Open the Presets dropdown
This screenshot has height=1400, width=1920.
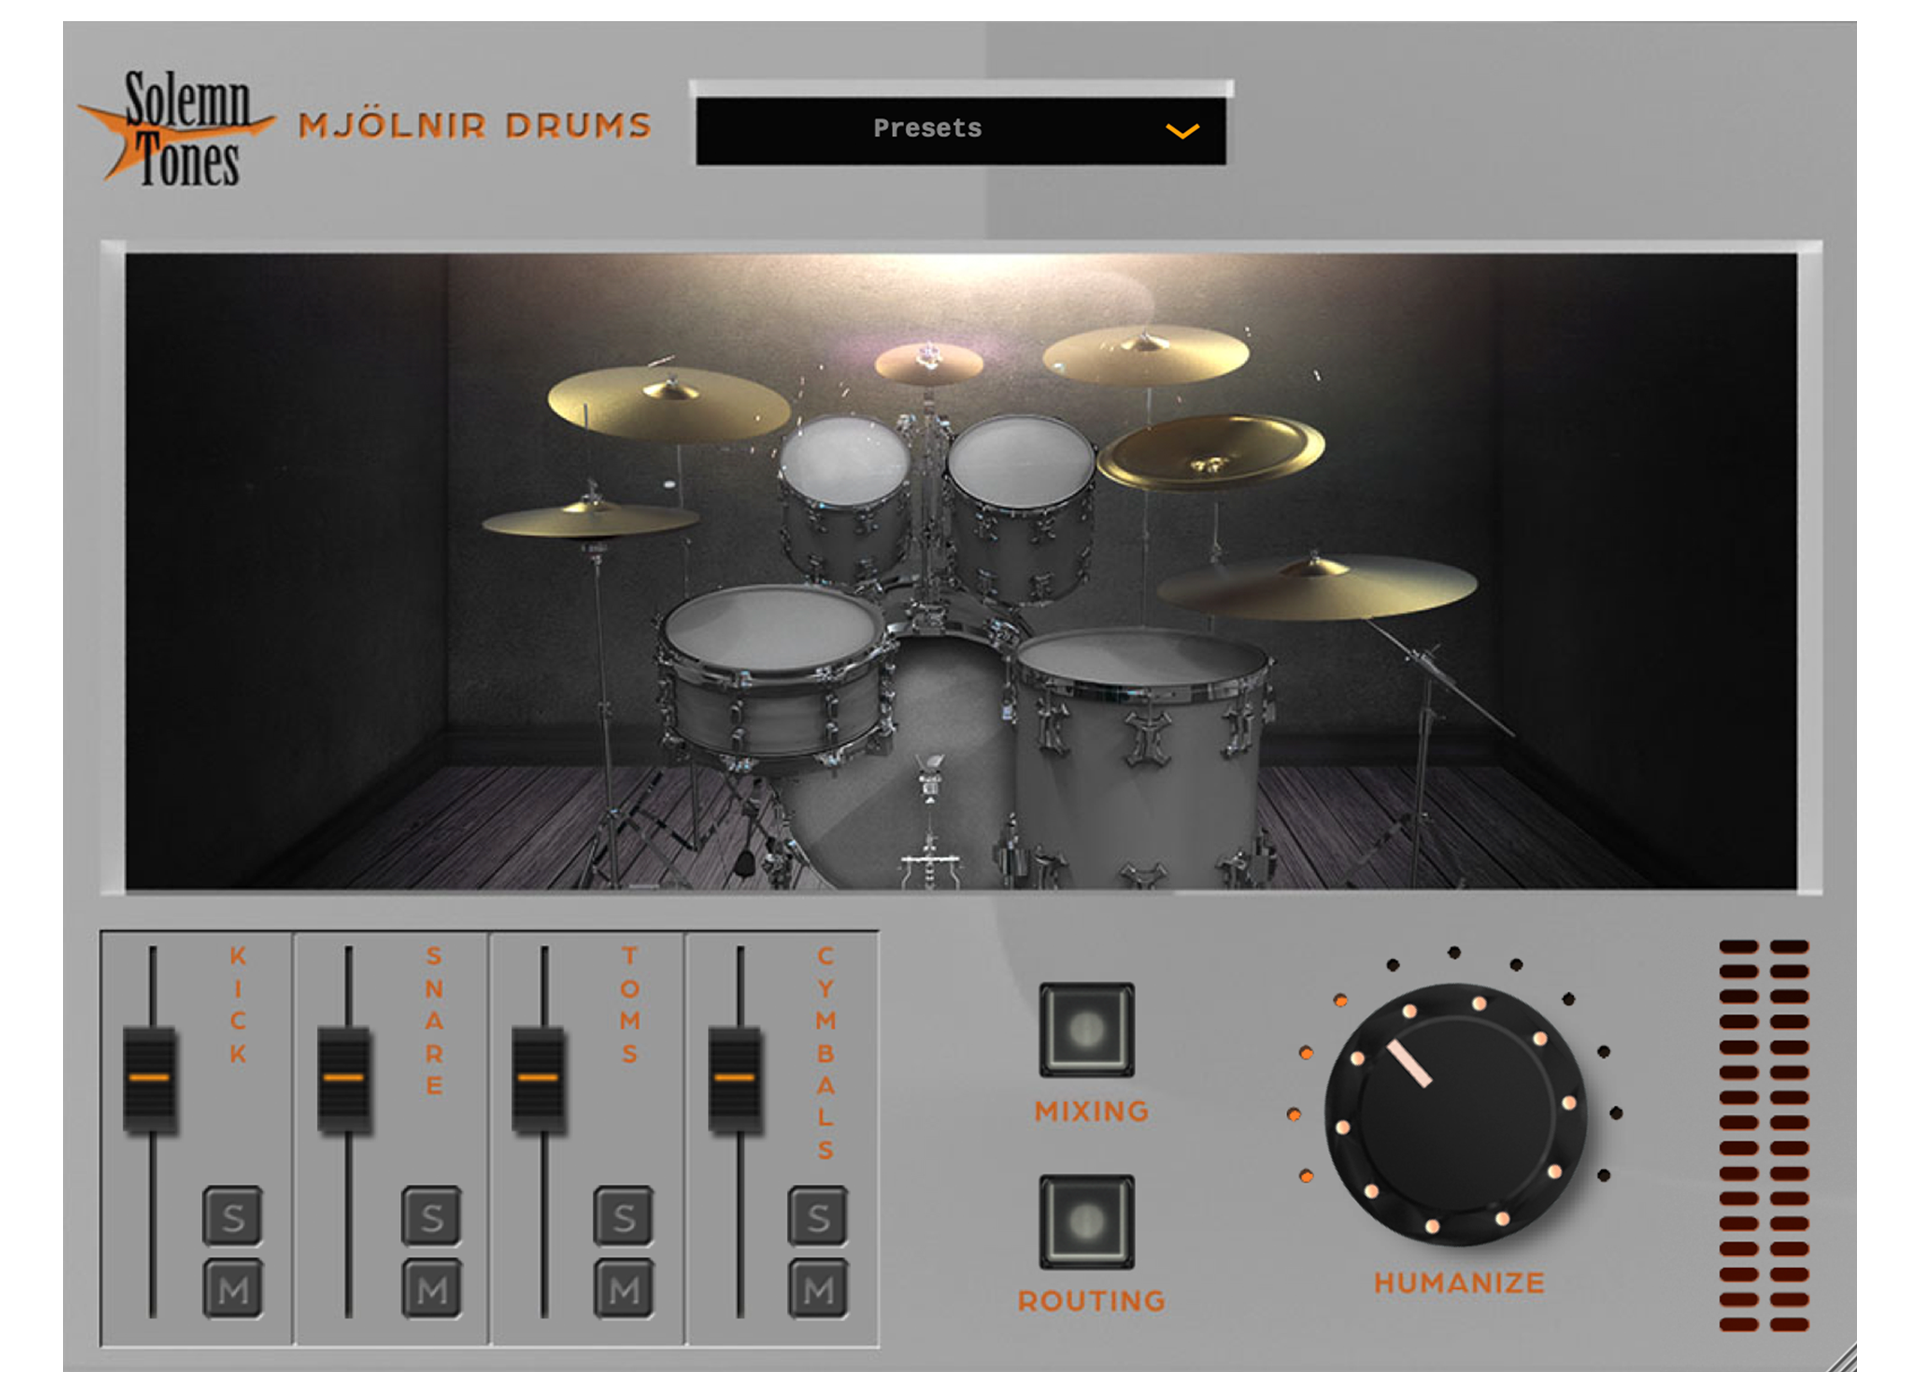coord(961,130)
